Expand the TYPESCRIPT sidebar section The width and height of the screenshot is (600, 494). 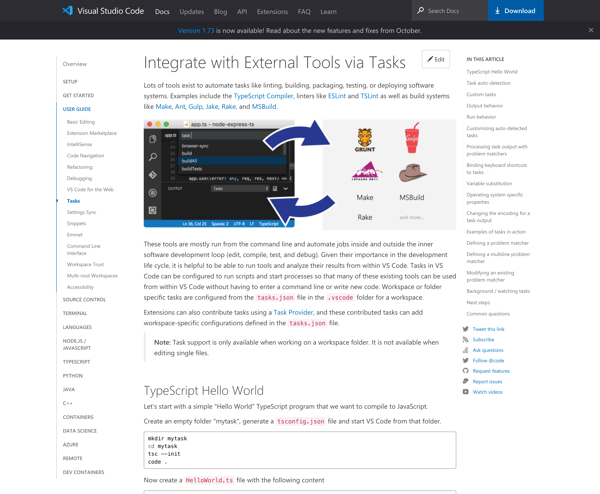(76, 362)
